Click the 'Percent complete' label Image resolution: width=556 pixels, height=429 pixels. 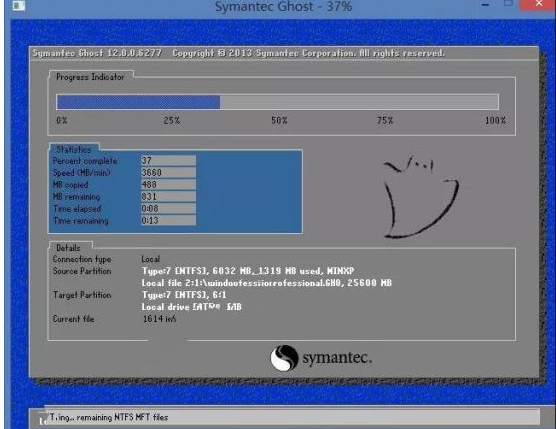pyautogui.click(x=85, y=161)
